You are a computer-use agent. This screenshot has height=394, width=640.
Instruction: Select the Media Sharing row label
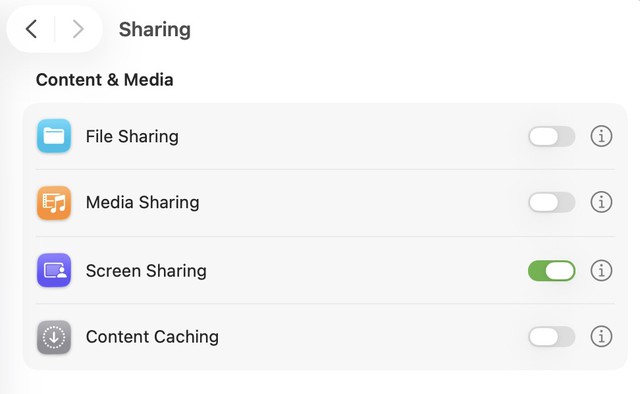(142, 203)
